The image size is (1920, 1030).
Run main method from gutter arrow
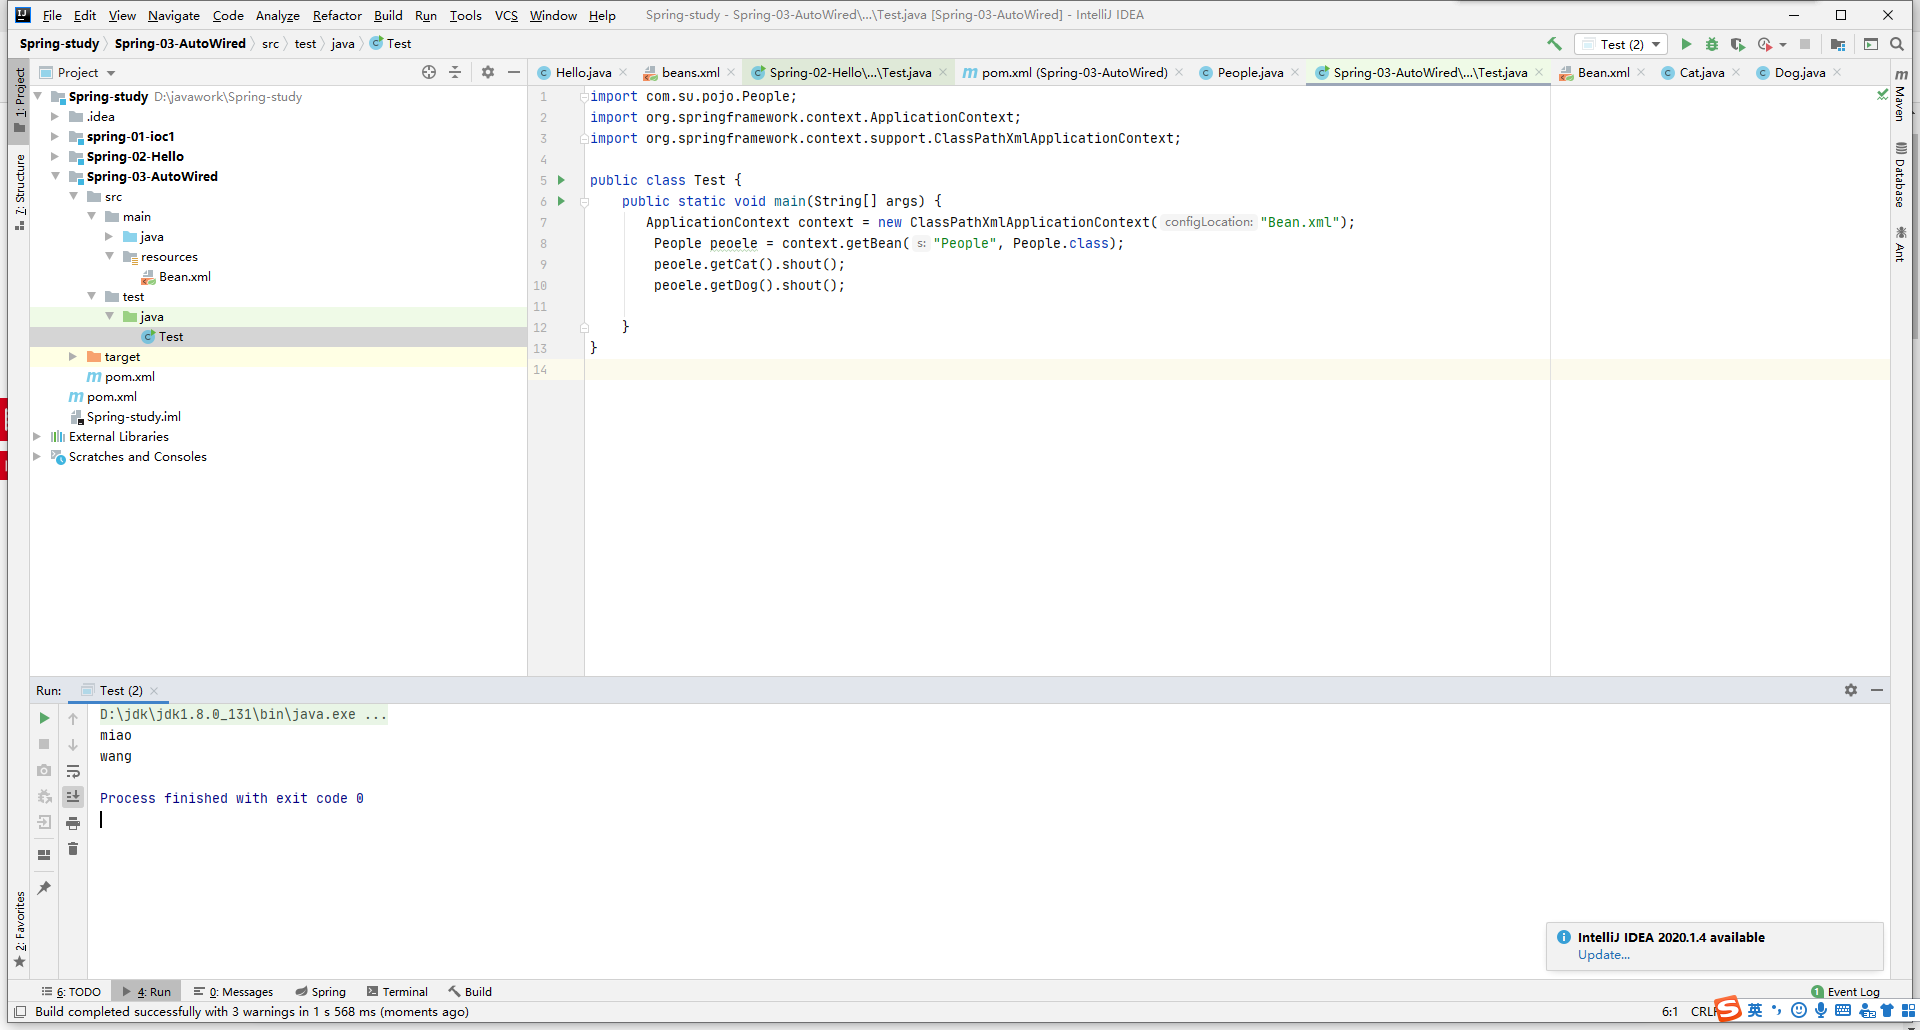[561, 201]
